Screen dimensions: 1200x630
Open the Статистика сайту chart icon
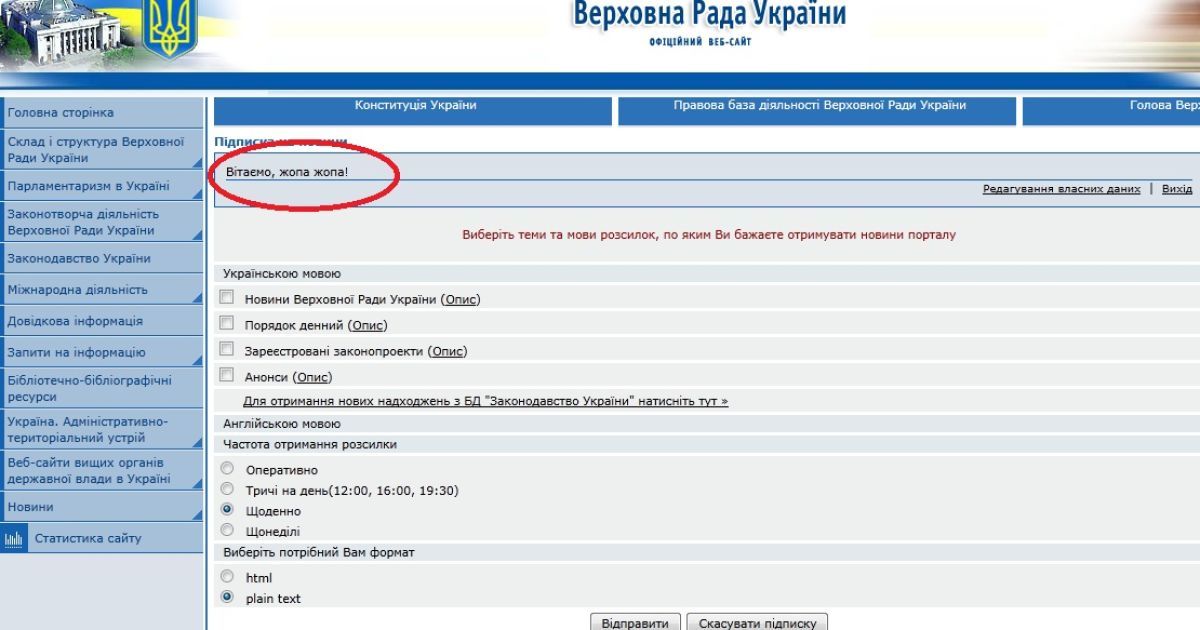click(14, 539)
